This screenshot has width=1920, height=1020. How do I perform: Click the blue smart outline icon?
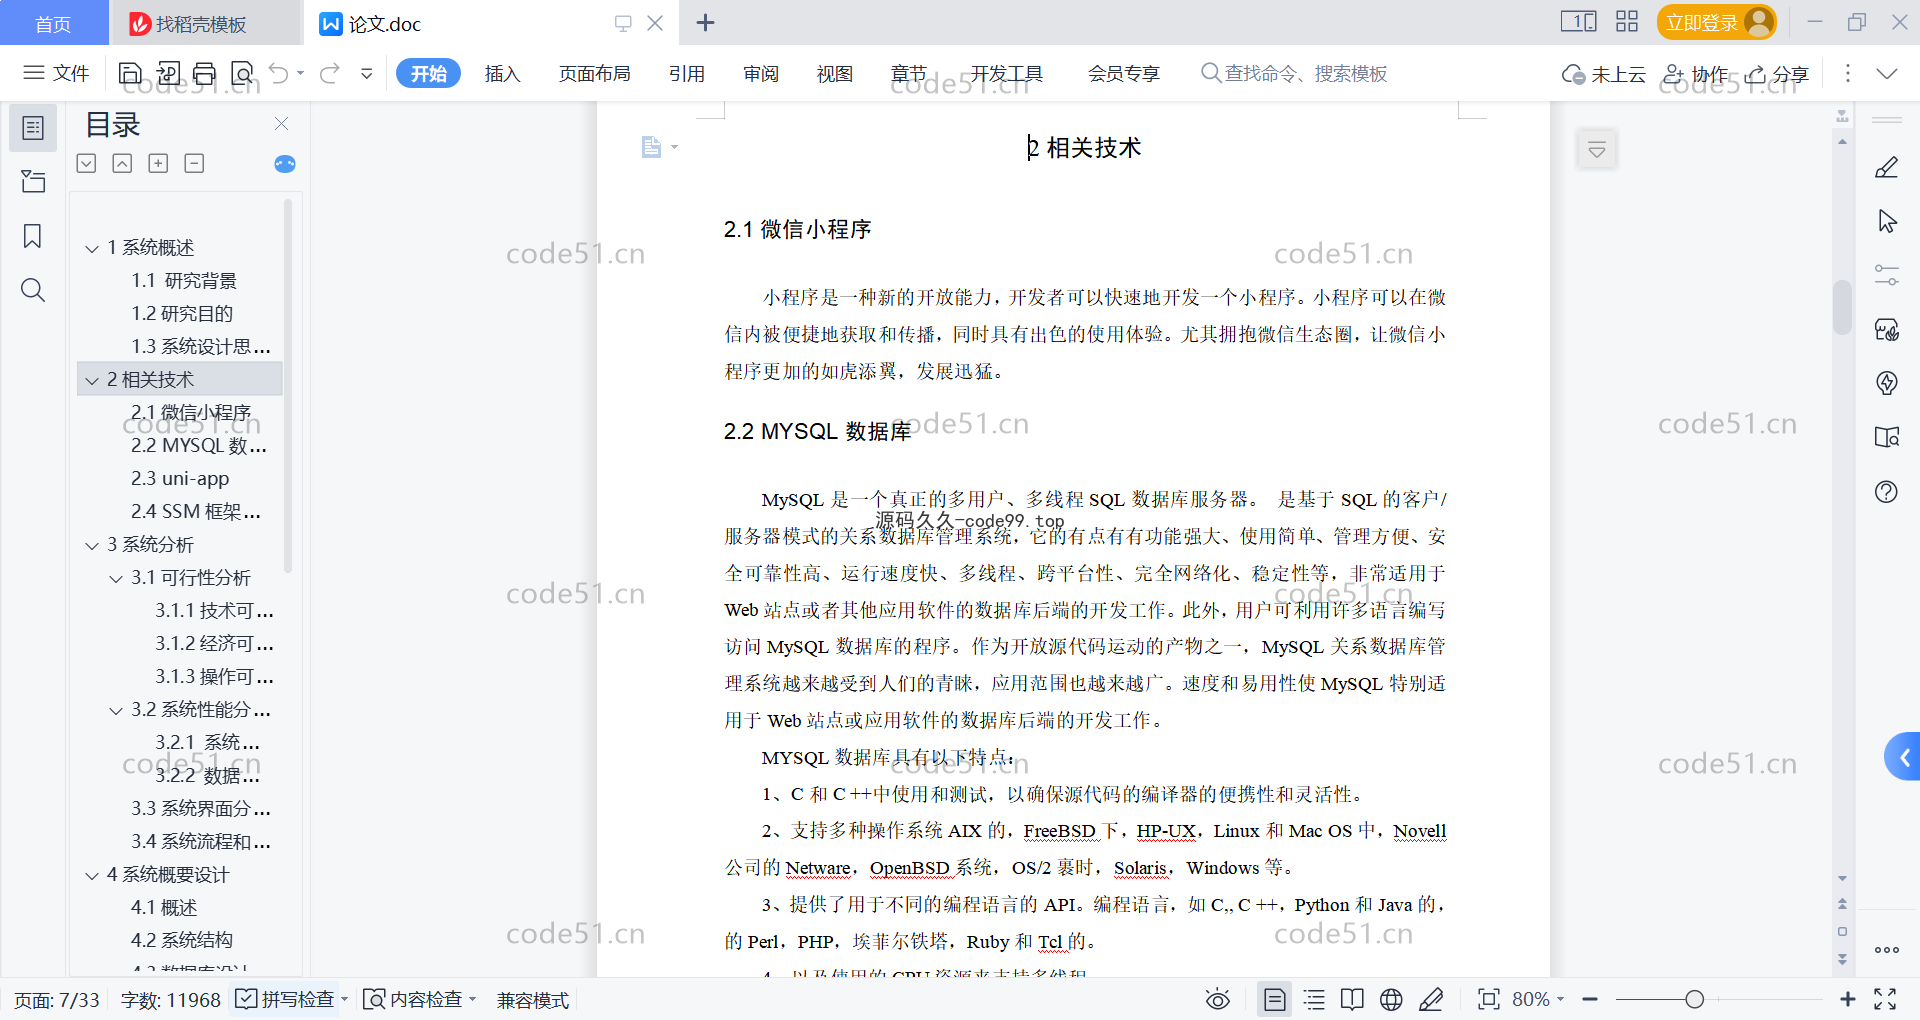click(285, 164)
